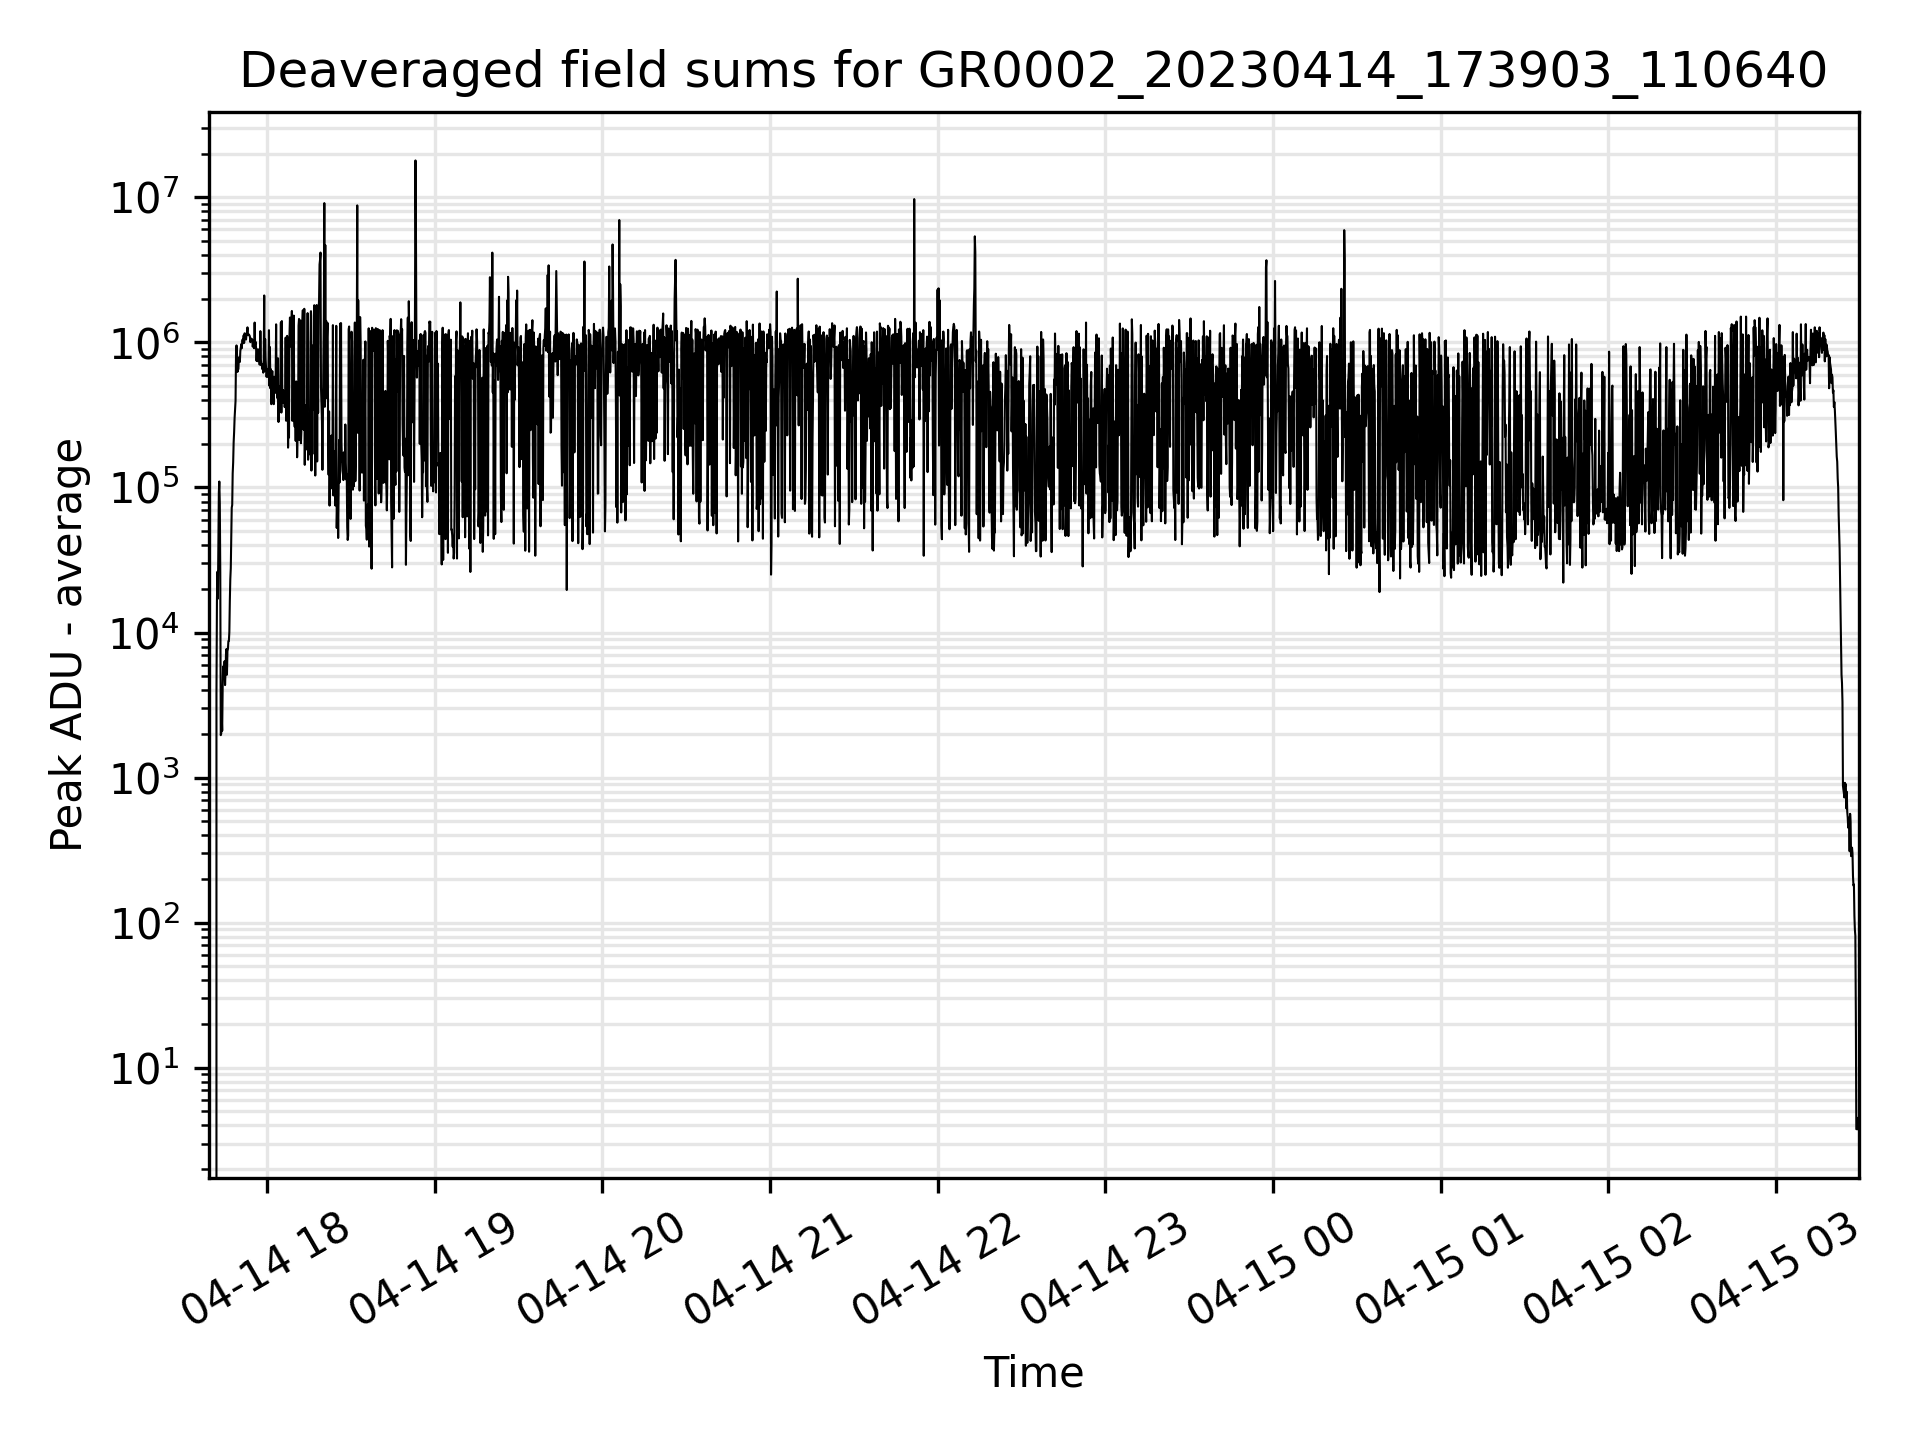1920x1440 pixels.
Task: Click the x-axis label 'Time'
Action: 1033,1372
